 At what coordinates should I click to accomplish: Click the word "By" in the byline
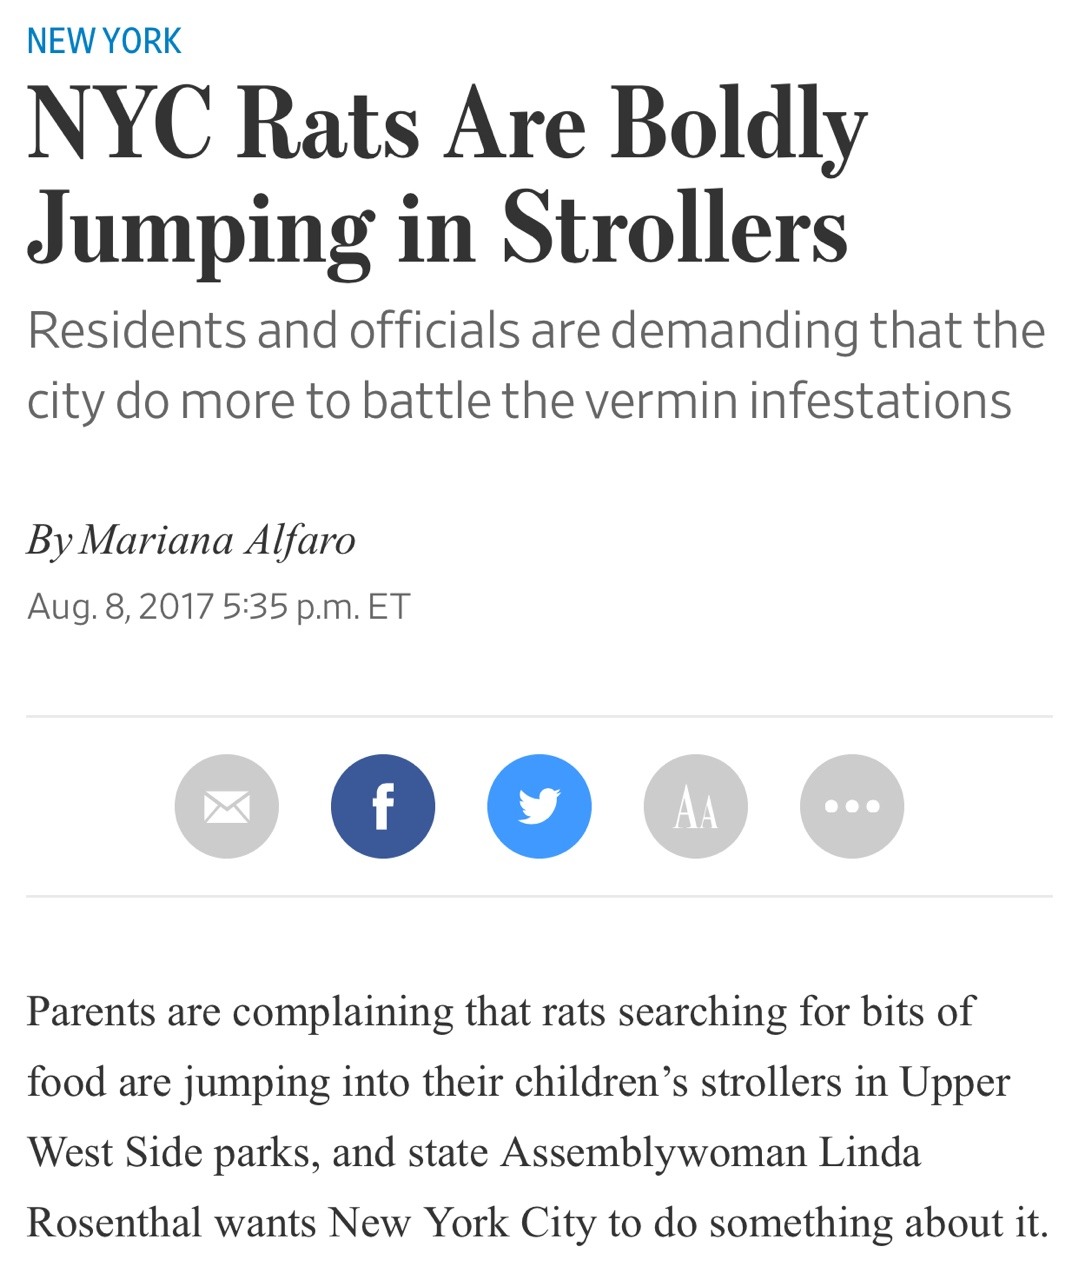(x=49, y=541)
